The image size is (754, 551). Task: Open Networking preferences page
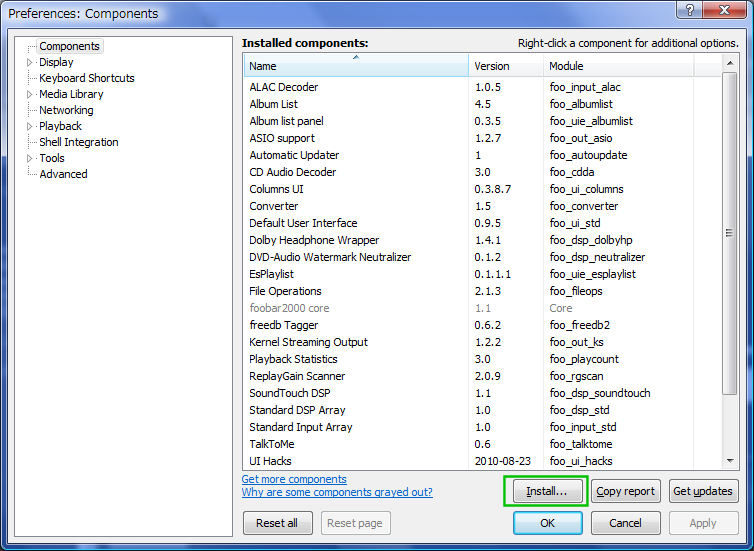pyautogui.click(x=66, y=110)
